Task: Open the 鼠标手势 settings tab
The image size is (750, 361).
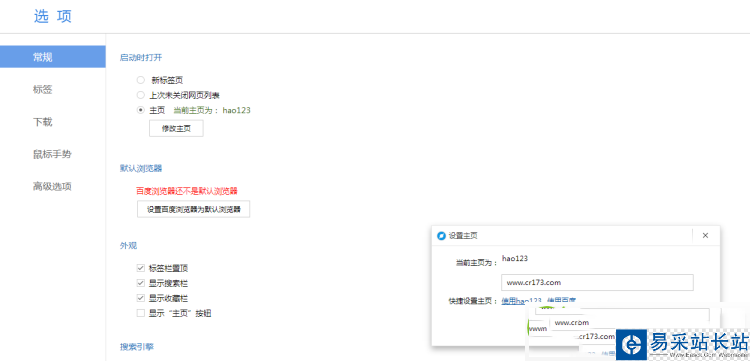Action: (52, 154)
